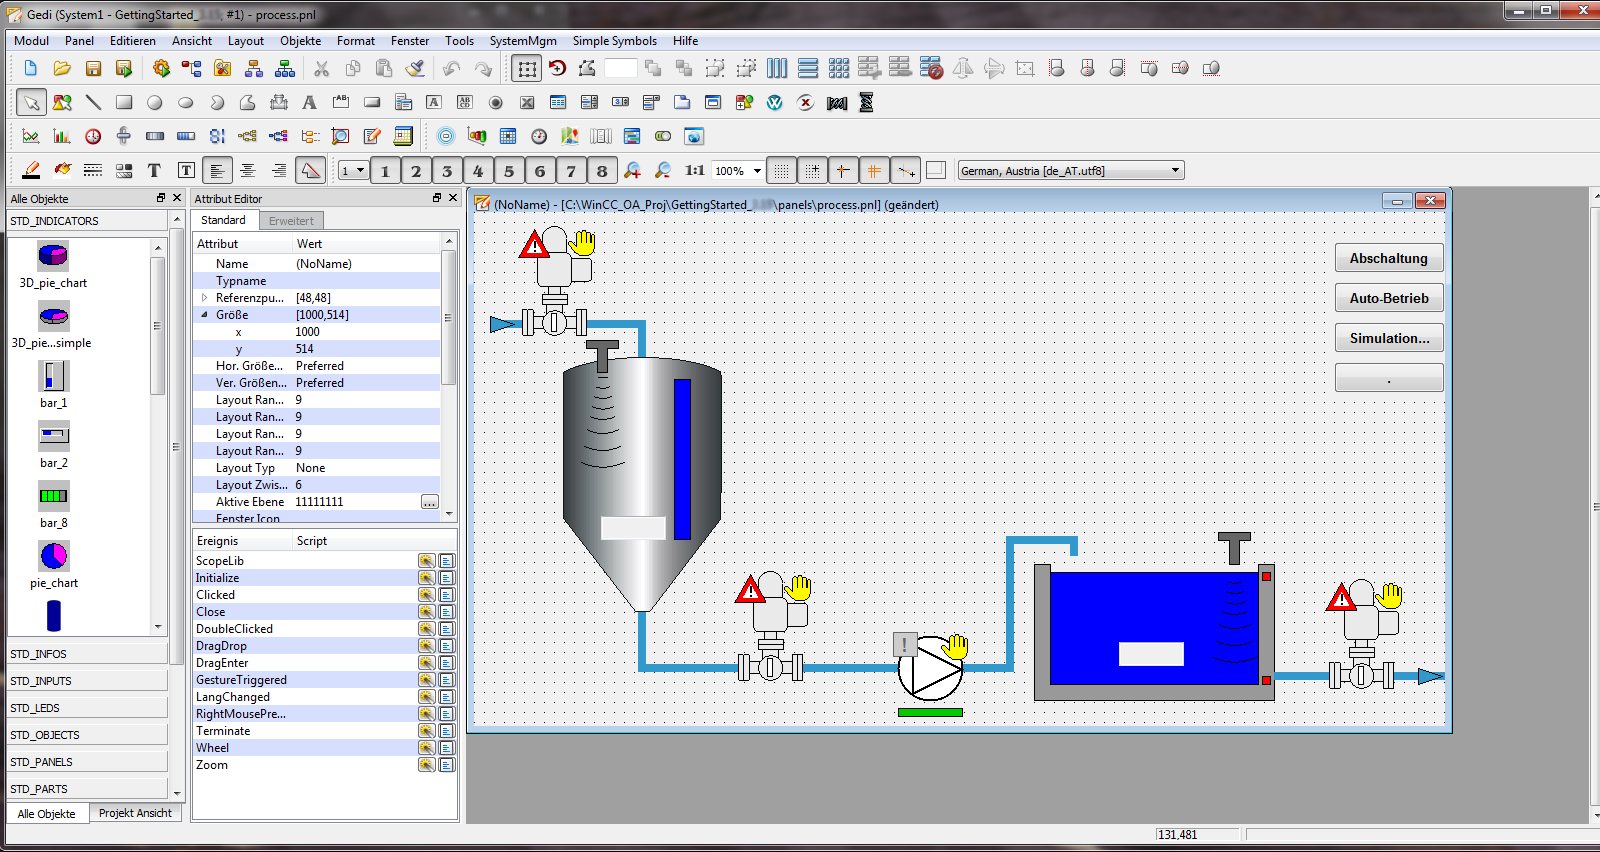Open panel with the folder icon
Viewport: 1600px width, 852px height.
(x=62, y=69)
